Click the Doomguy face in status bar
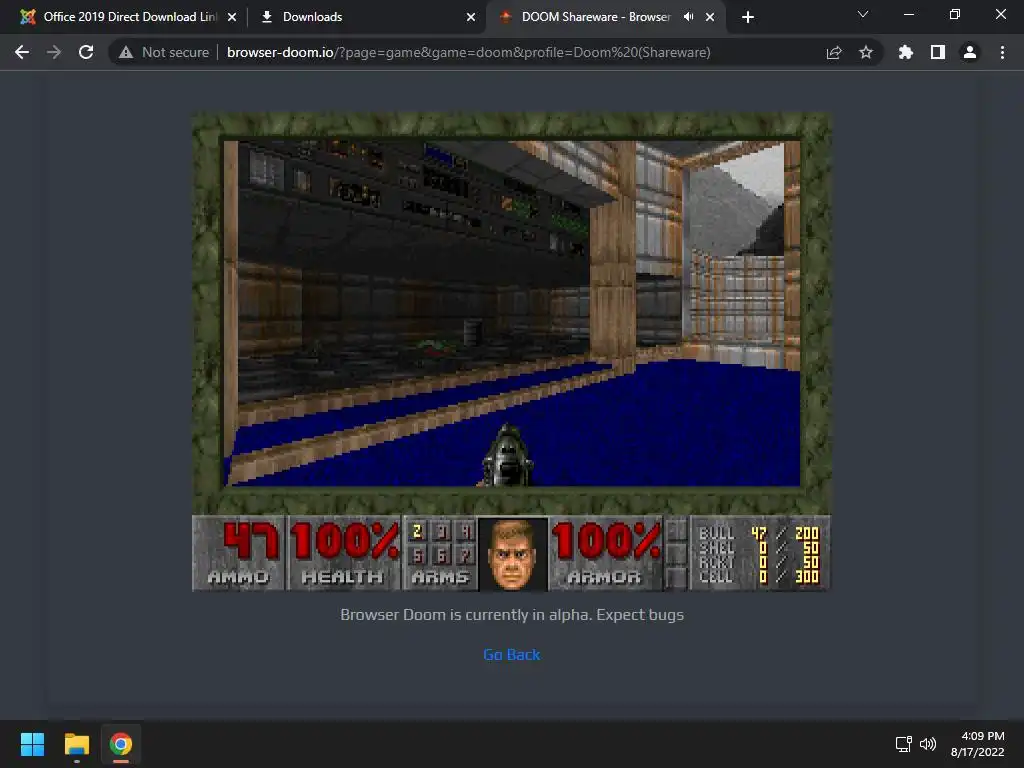This screenshot has width=1024, height=768. 513,554
